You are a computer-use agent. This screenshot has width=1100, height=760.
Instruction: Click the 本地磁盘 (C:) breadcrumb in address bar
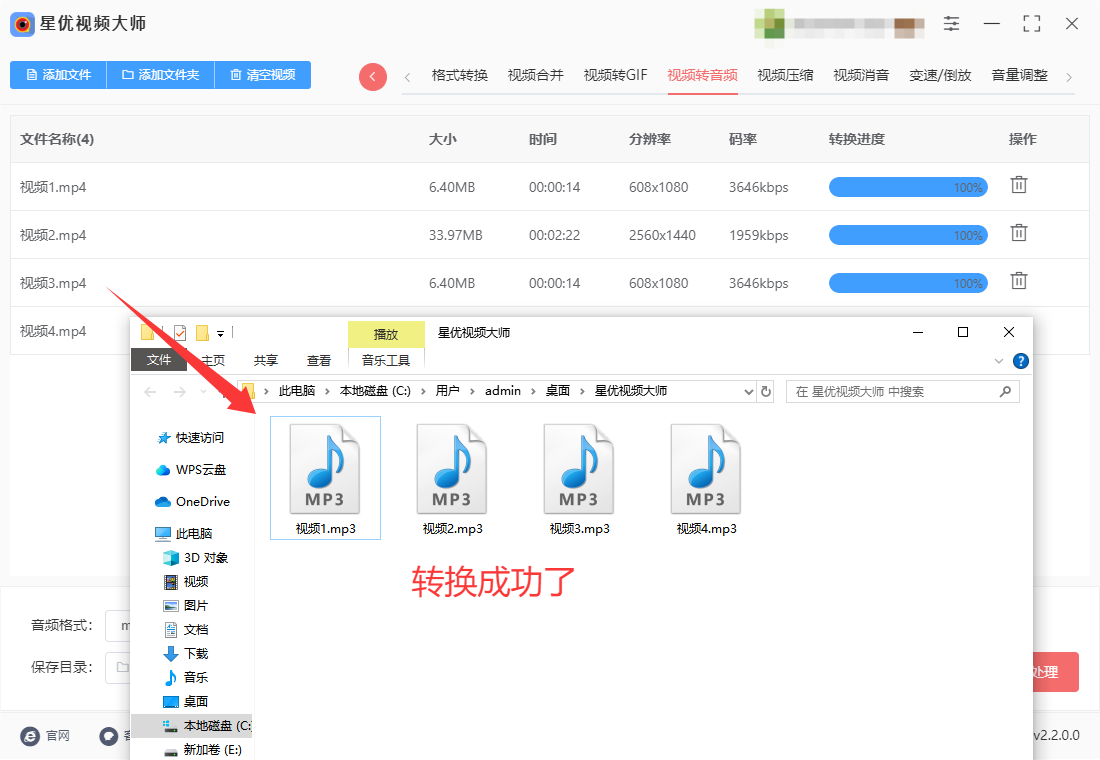pos(375,392)
